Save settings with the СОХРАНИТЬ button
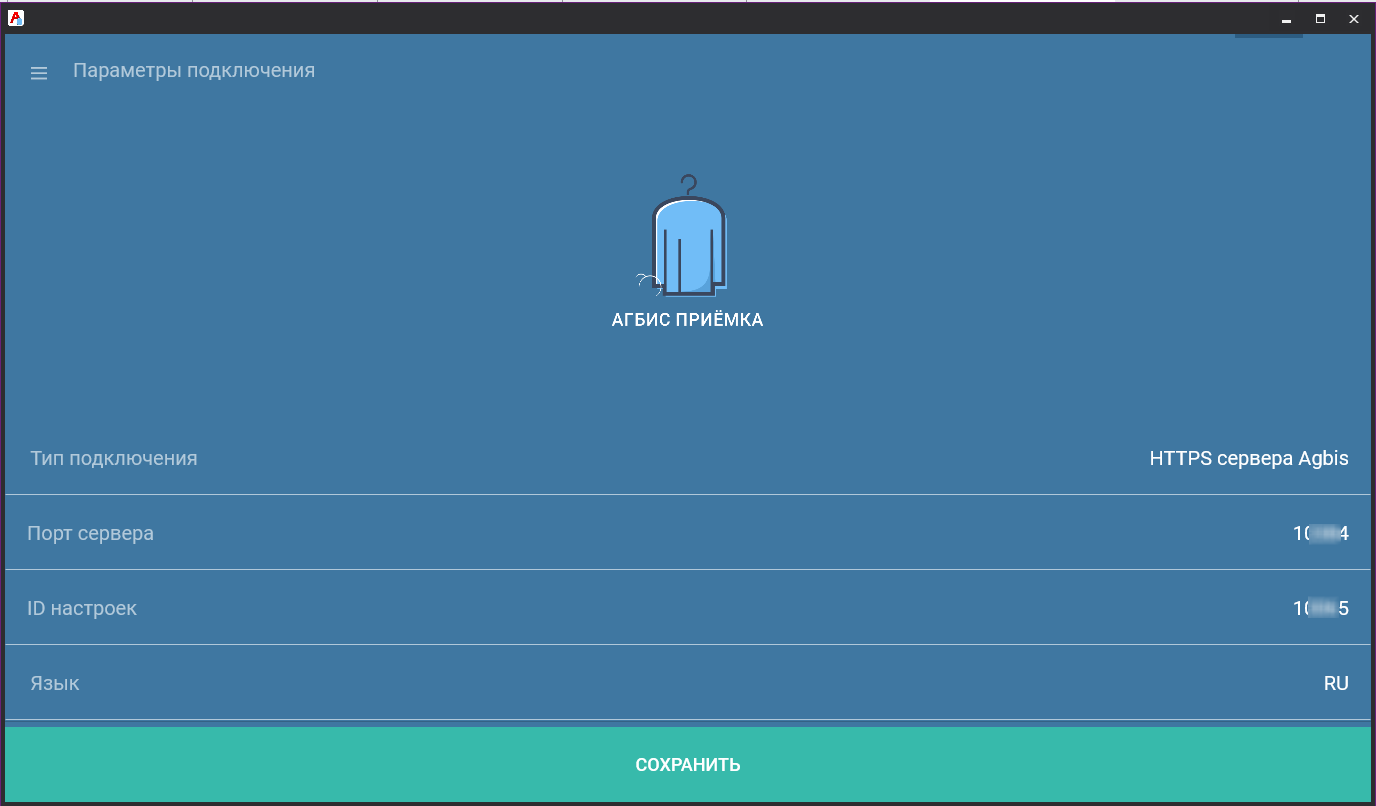 point(688,765)
